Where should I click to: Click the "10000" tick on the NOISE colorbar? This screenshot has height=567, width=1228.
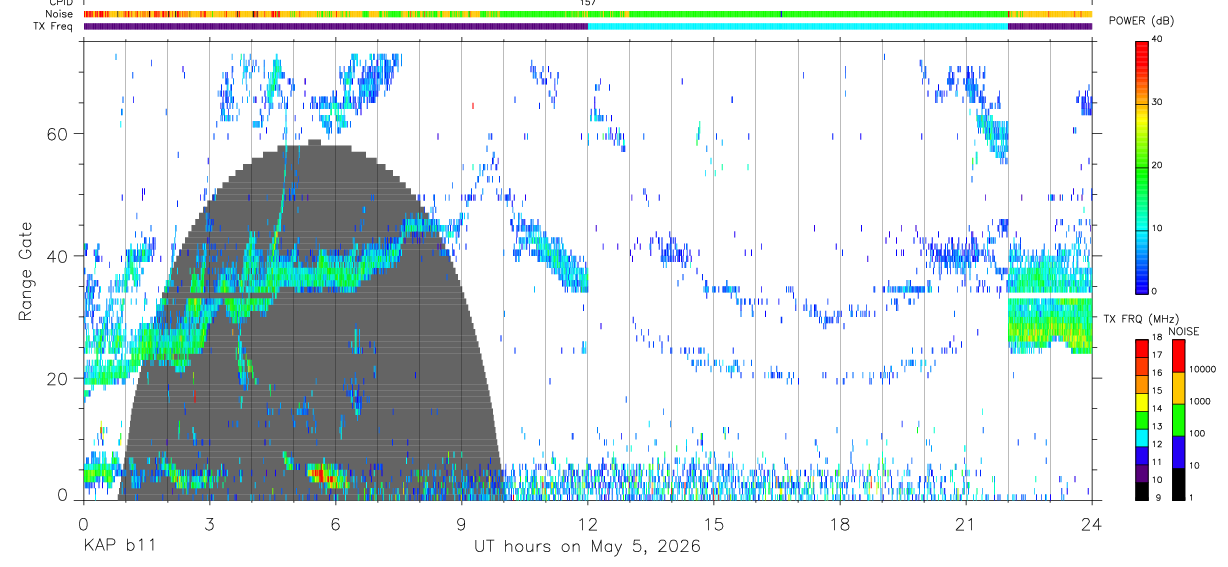(x=1202, y=370)
